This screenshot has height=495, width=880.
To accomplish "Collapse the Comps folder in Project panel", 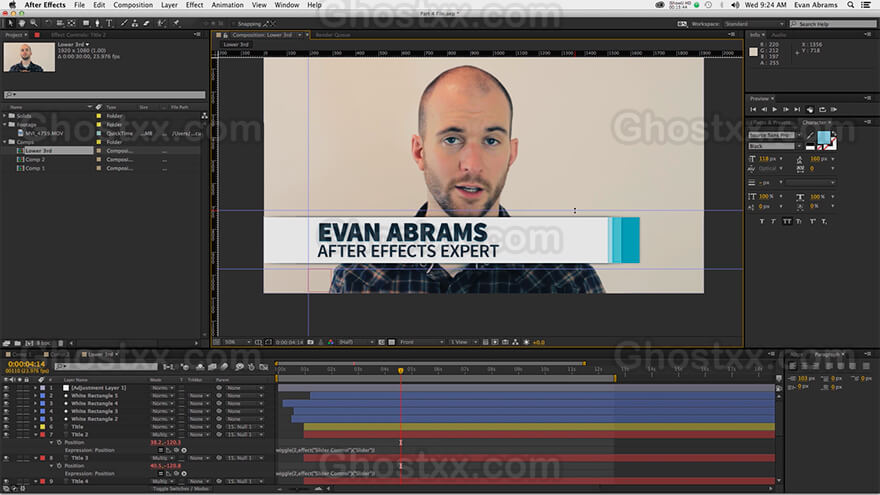I will coord(5,142).
